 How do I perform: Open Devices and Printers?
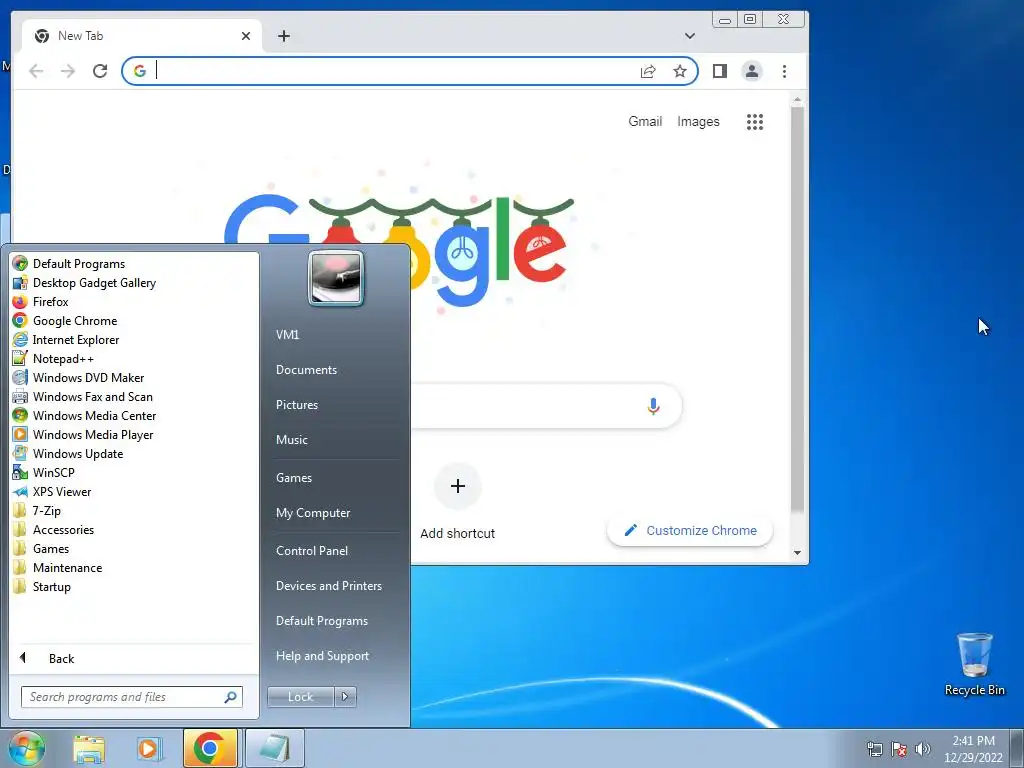click(x=328, y=586)
